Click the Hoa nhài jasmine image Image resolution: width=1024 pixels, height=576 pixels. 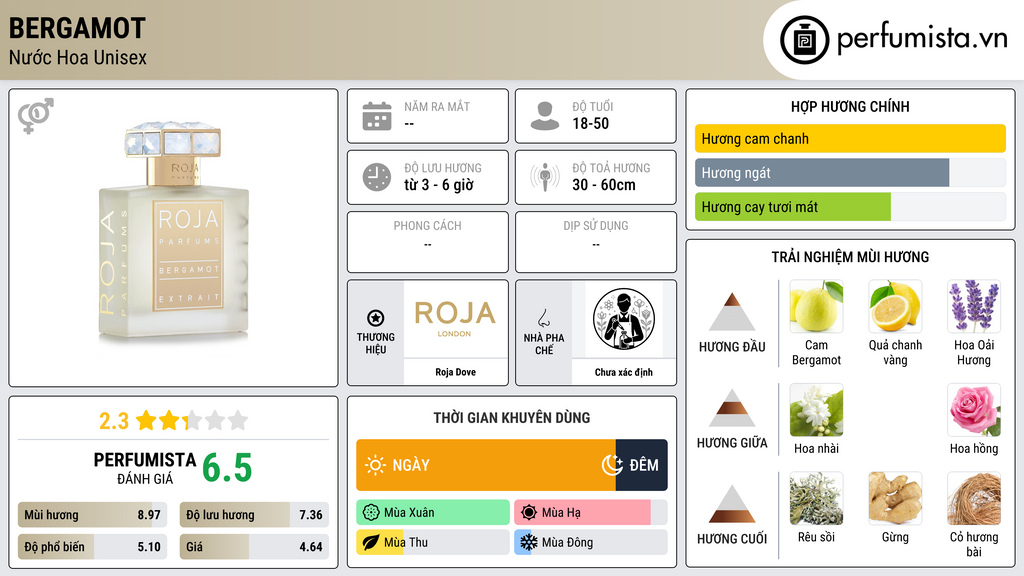pyautogui.click(x=816, y=409)
